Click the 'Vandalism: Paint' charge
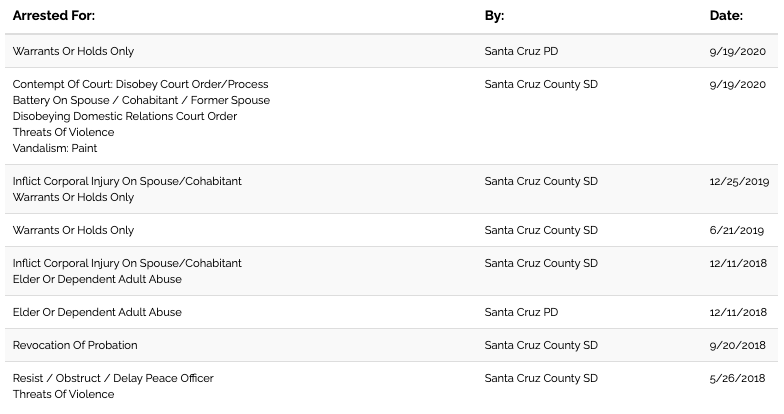The height and width of the screenshot is (414, 784). (55, 148)
